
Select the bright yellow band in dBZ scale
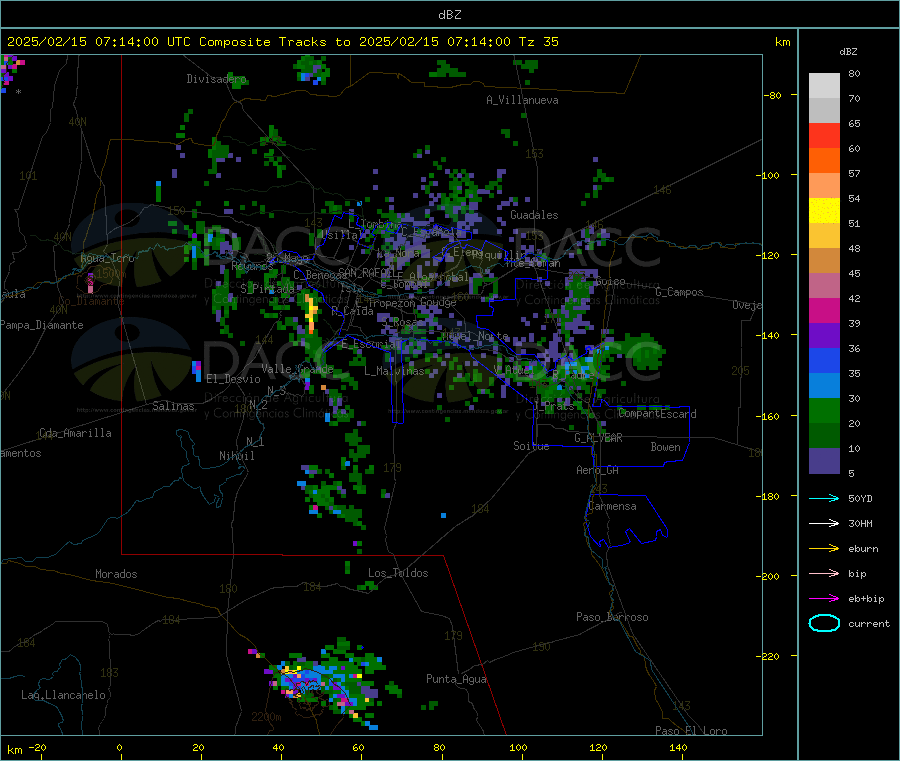click(824, 211)
